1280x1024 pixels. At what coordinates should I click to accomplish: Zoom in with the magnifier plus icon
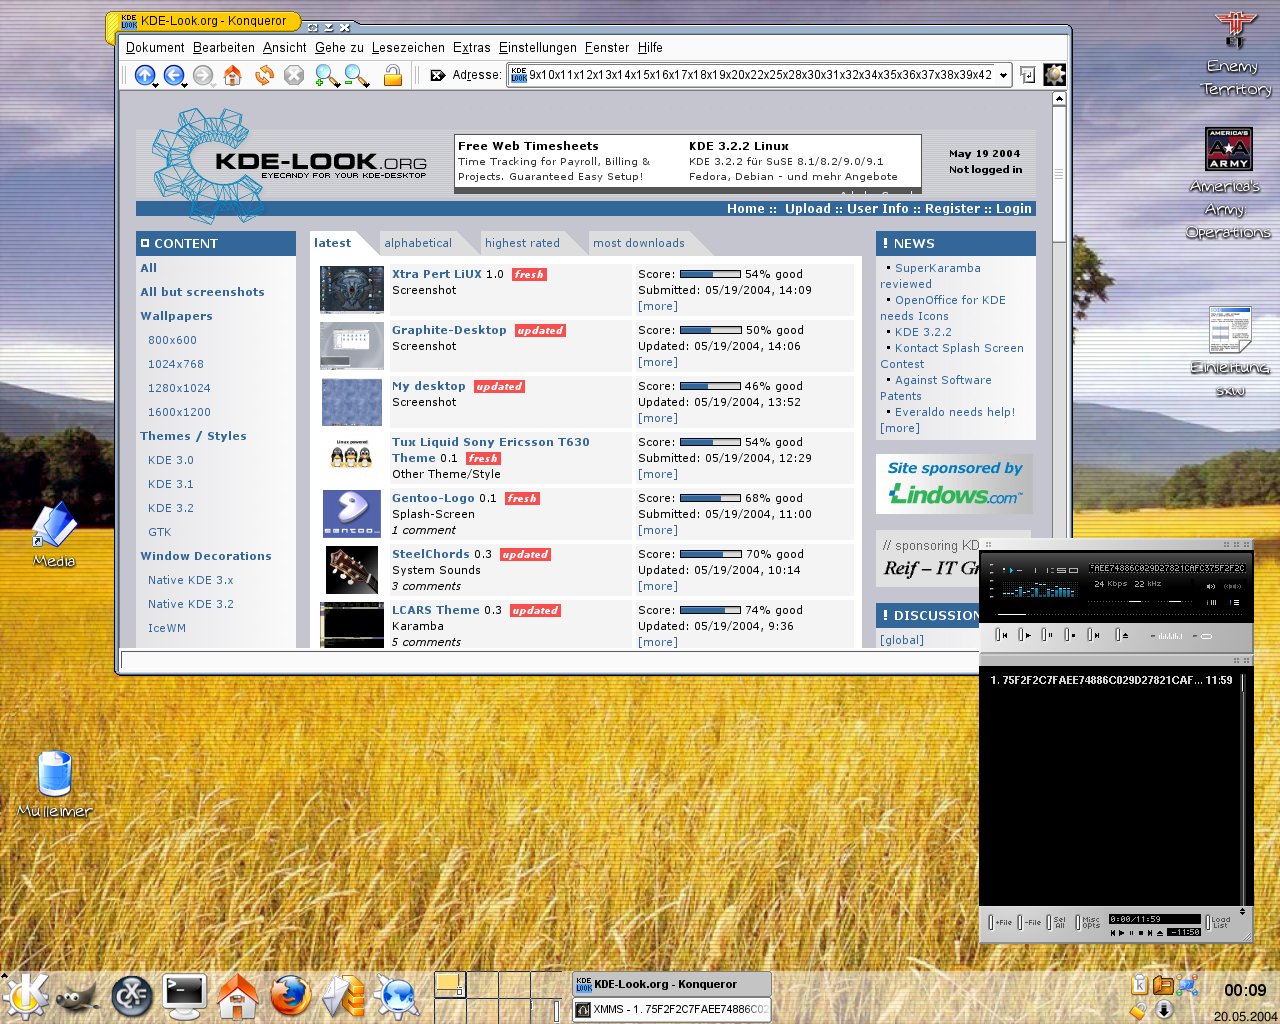(x=326, y=75)
